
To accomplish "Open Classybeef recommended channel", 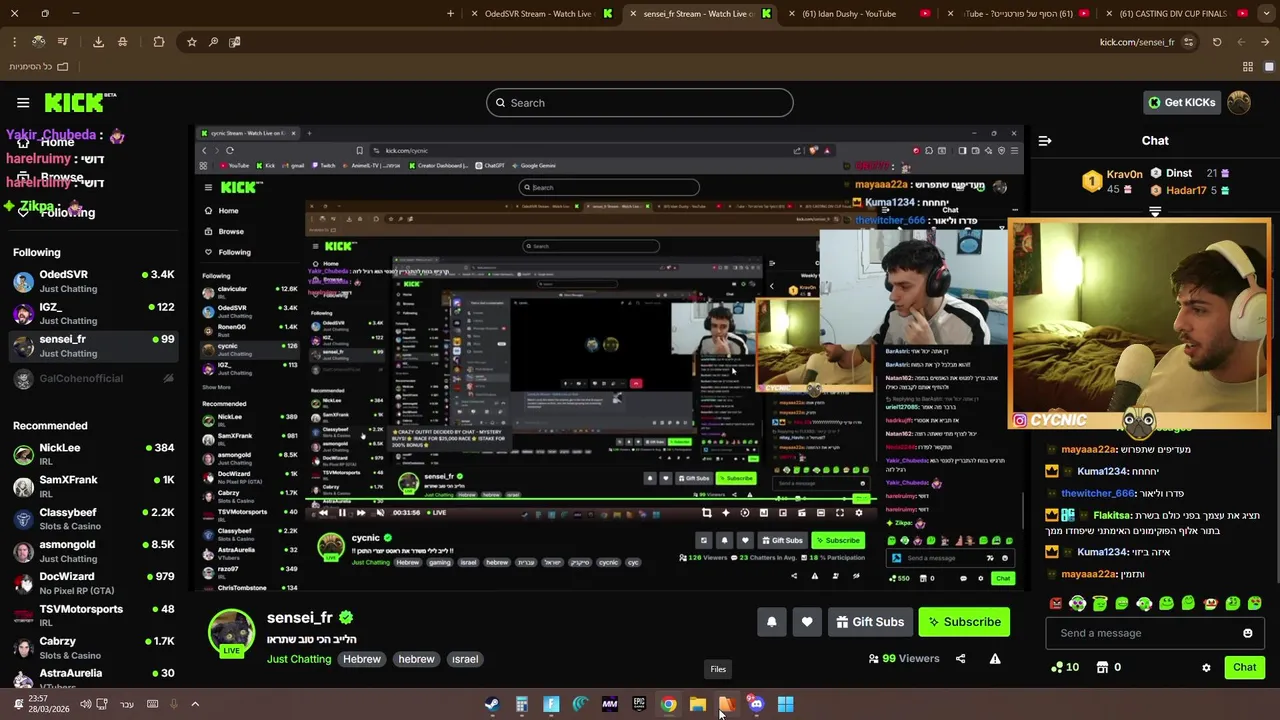I will pyautogui.click(x=95, y=519).
